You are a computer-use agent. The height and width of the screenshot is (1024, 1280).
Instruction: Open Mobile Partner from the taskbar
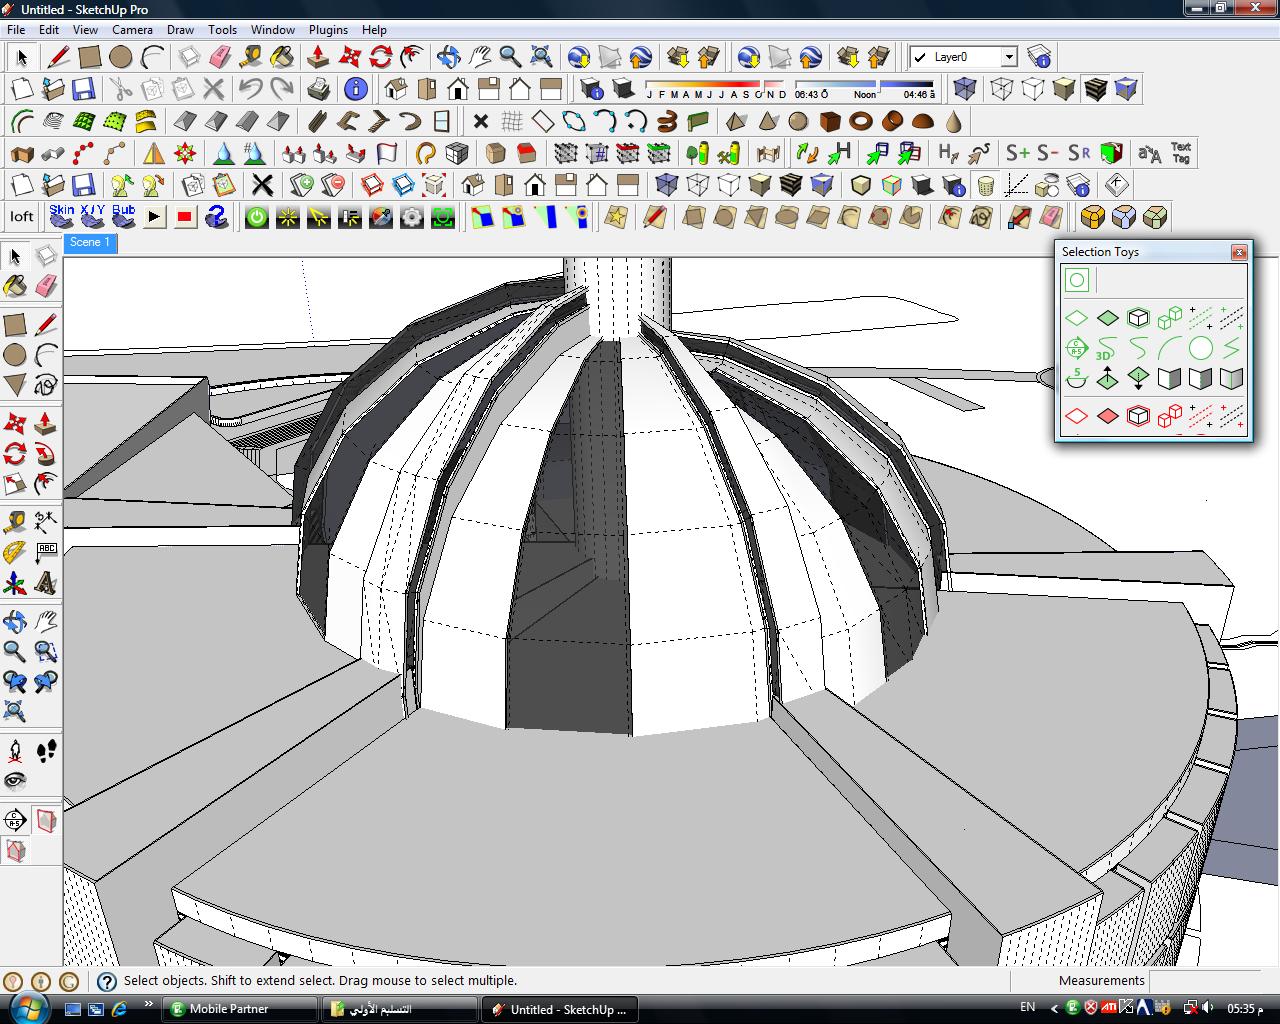pyautogui.click(x=240, y=1009)
